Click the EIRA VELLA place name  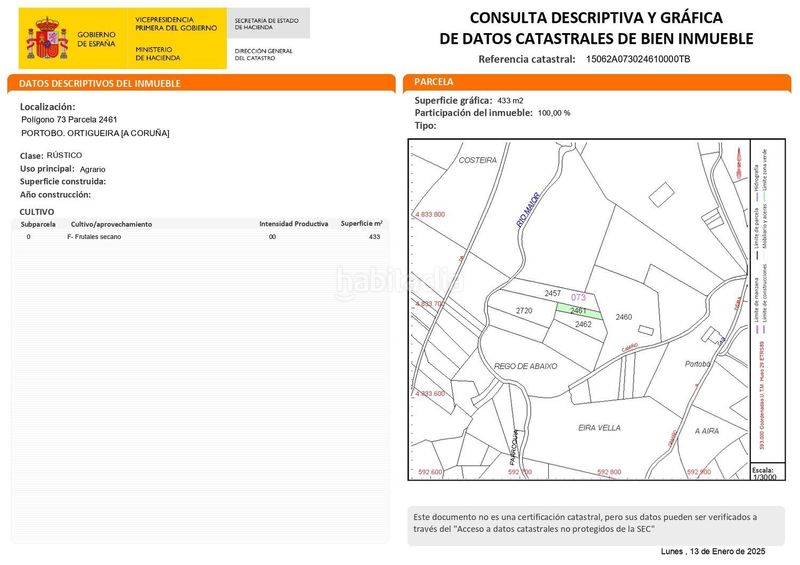pos(599,428)
